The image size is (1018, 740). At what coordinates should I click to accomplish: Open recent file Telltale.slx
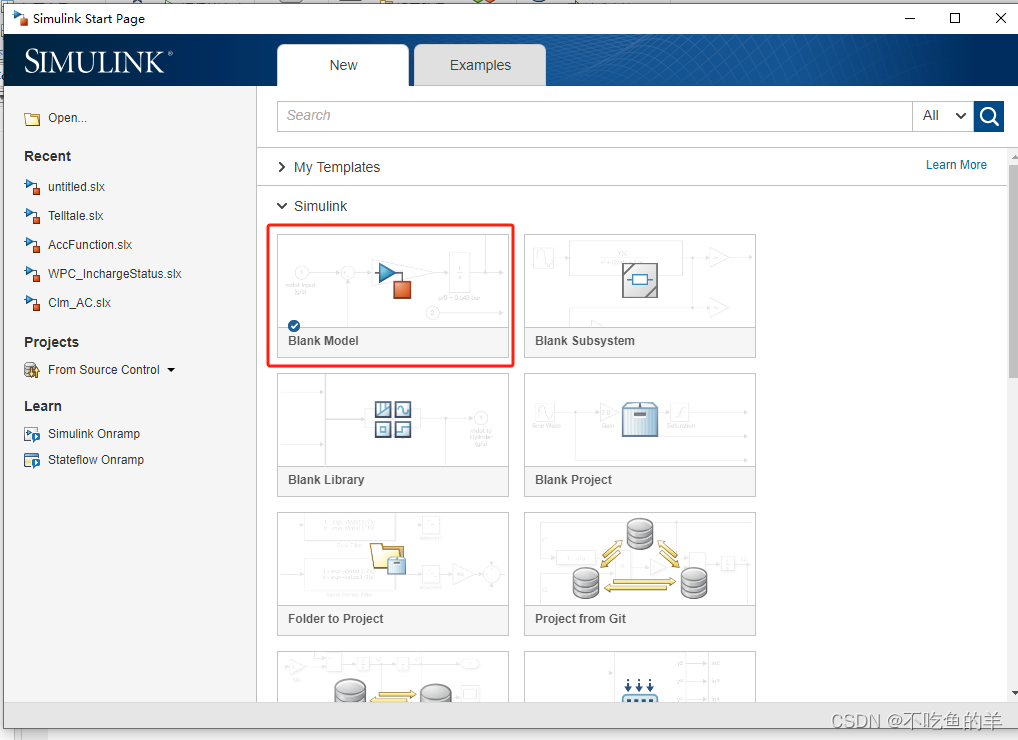coord(75,216)
